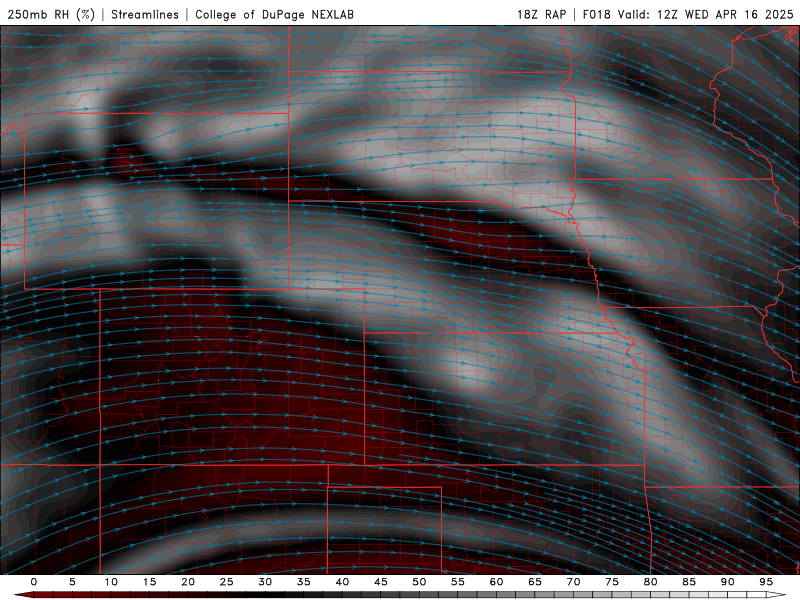Click the colorbar label '5'
This screenshot has width=800, height=600.
tap(72, 582)
